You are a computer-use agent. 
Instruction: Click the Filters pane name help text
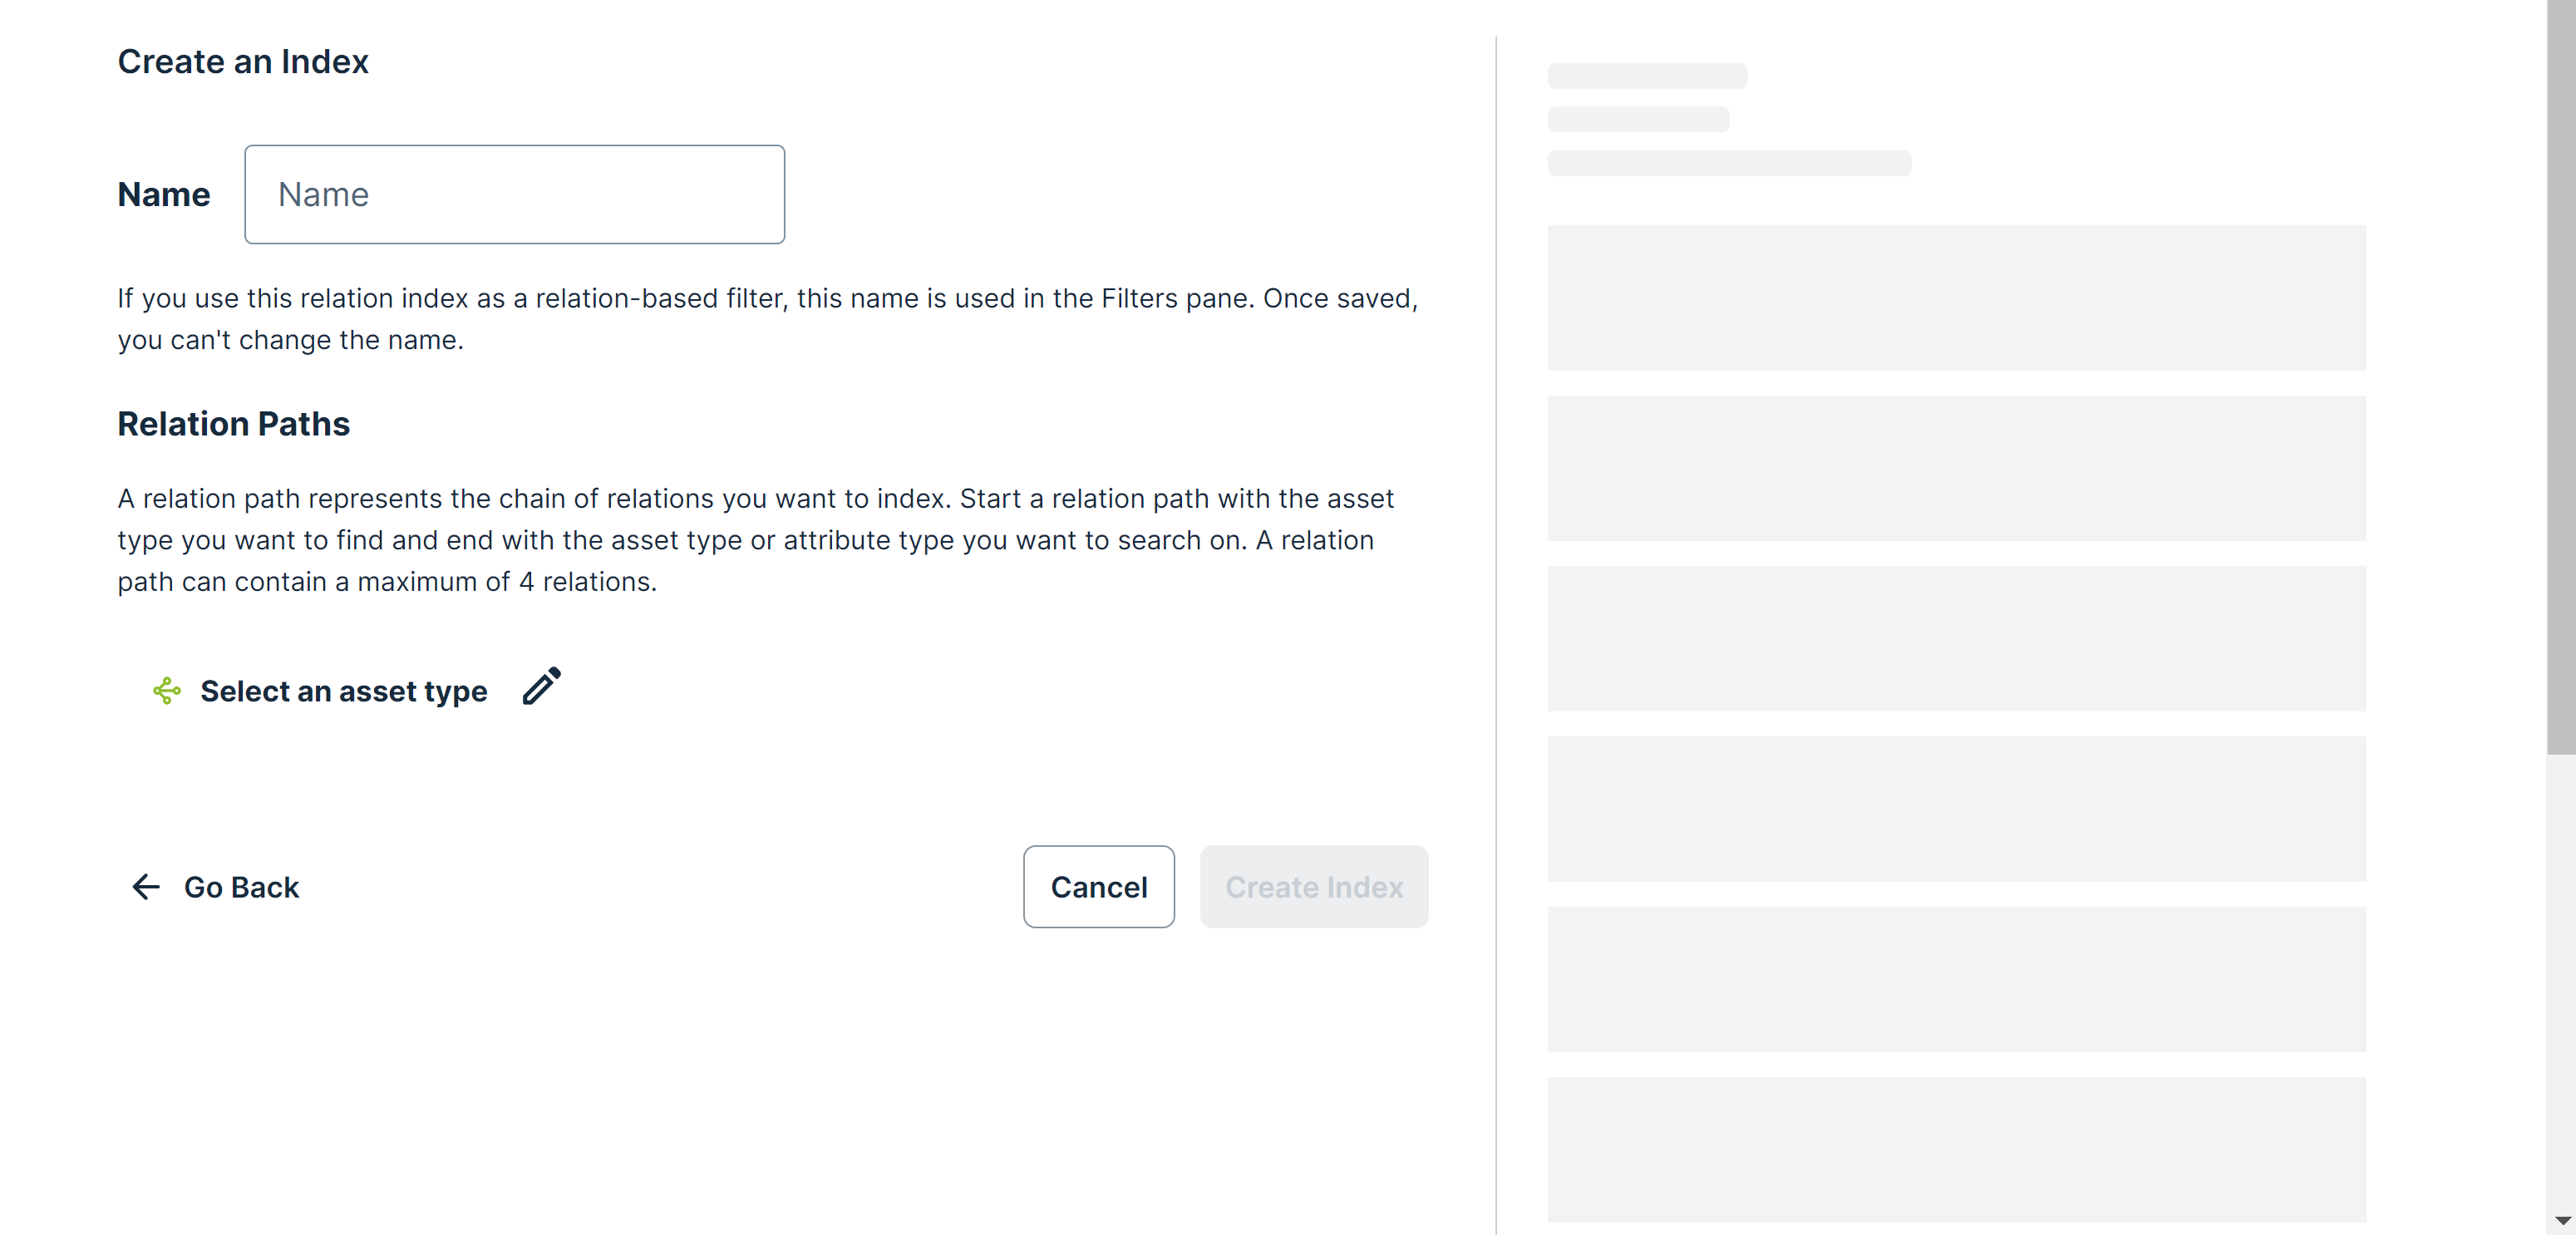(767, 319)
